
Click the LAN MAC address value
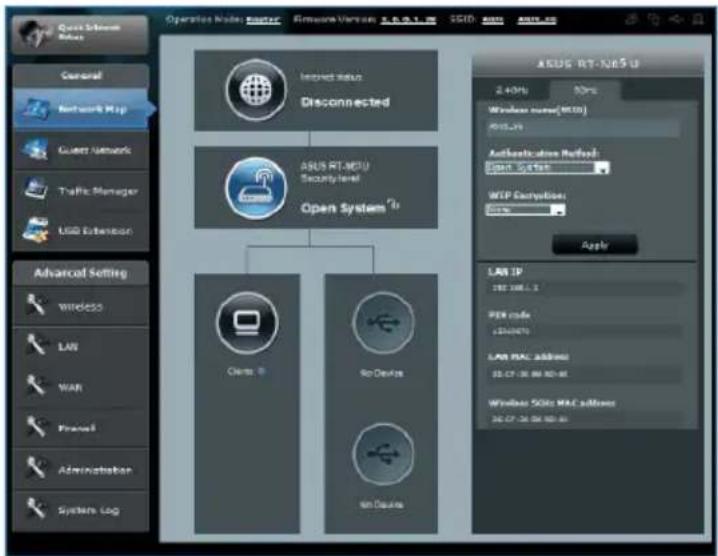[529, 374]
